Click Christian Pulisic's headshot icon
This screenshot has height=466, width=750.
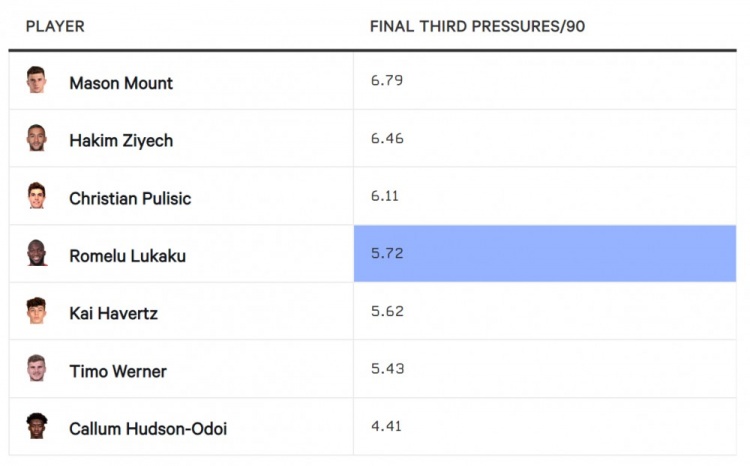[x=36, y=195]
